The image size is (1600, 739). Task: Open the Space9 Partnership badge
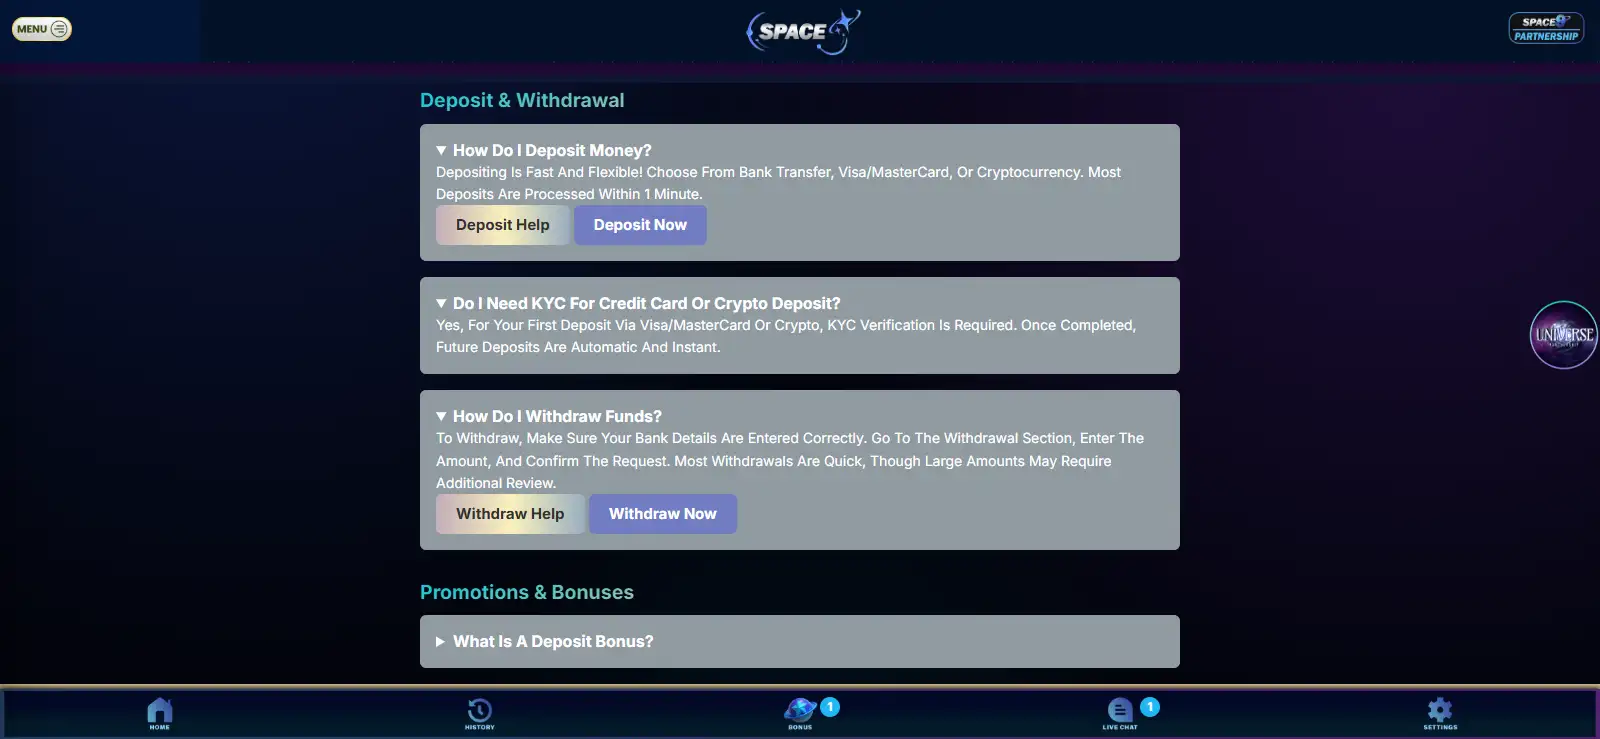1546,28
